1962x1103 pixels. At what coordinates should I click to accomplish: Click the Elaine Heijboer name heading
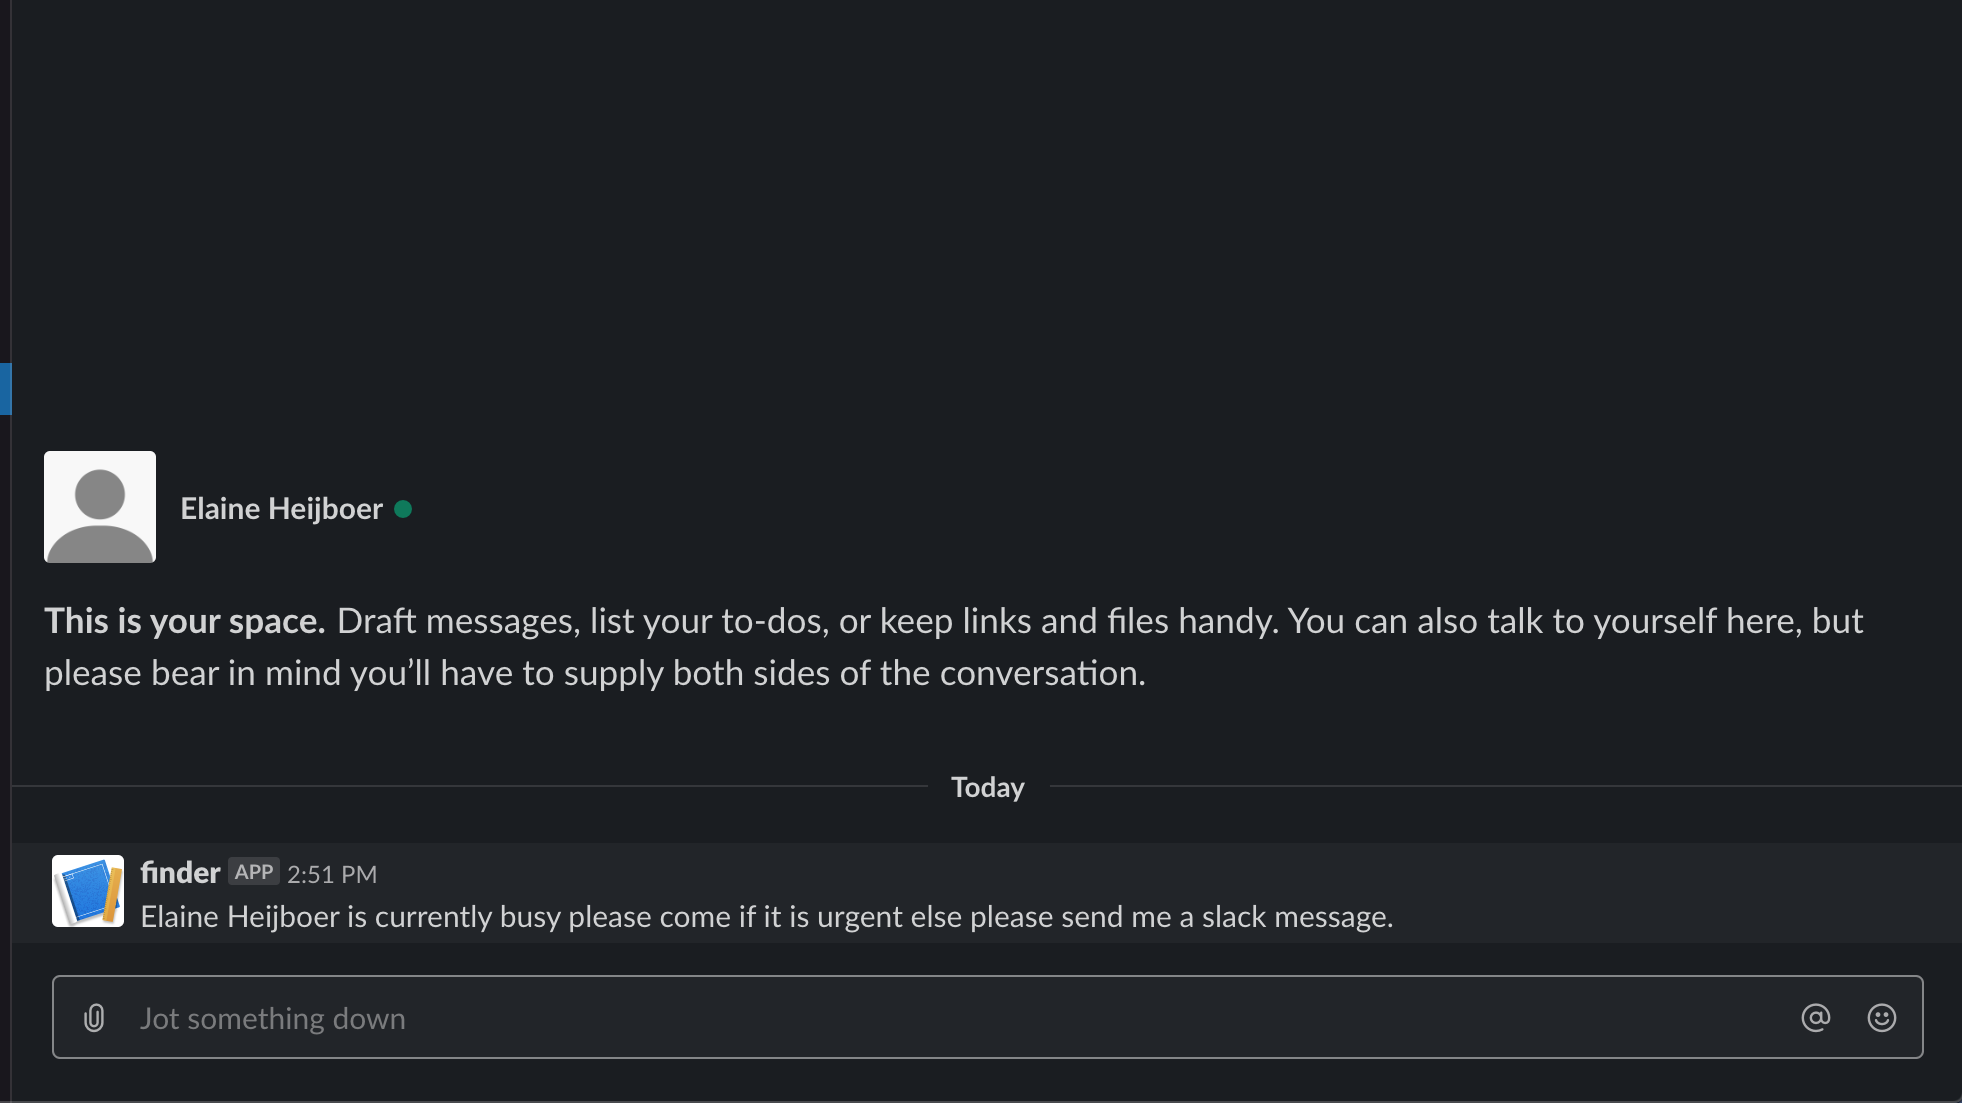pos(281,509)
